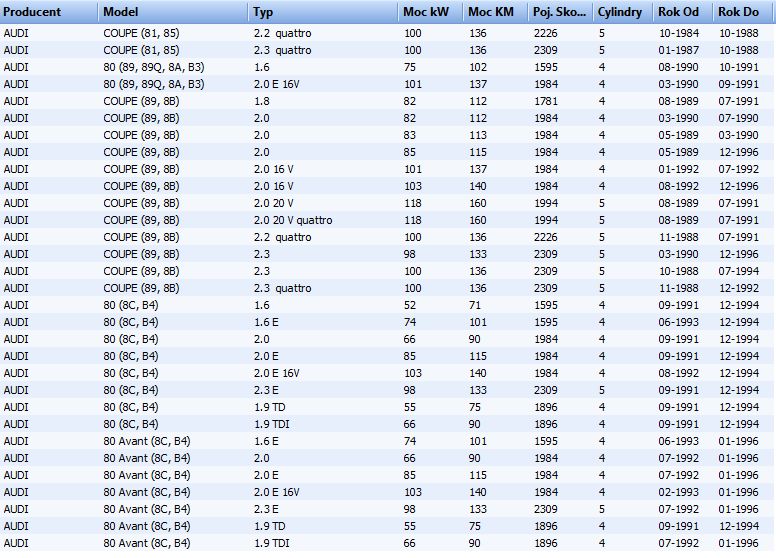Select '2.2 quattro' type in the 10-1984 row

click(283, 33)
